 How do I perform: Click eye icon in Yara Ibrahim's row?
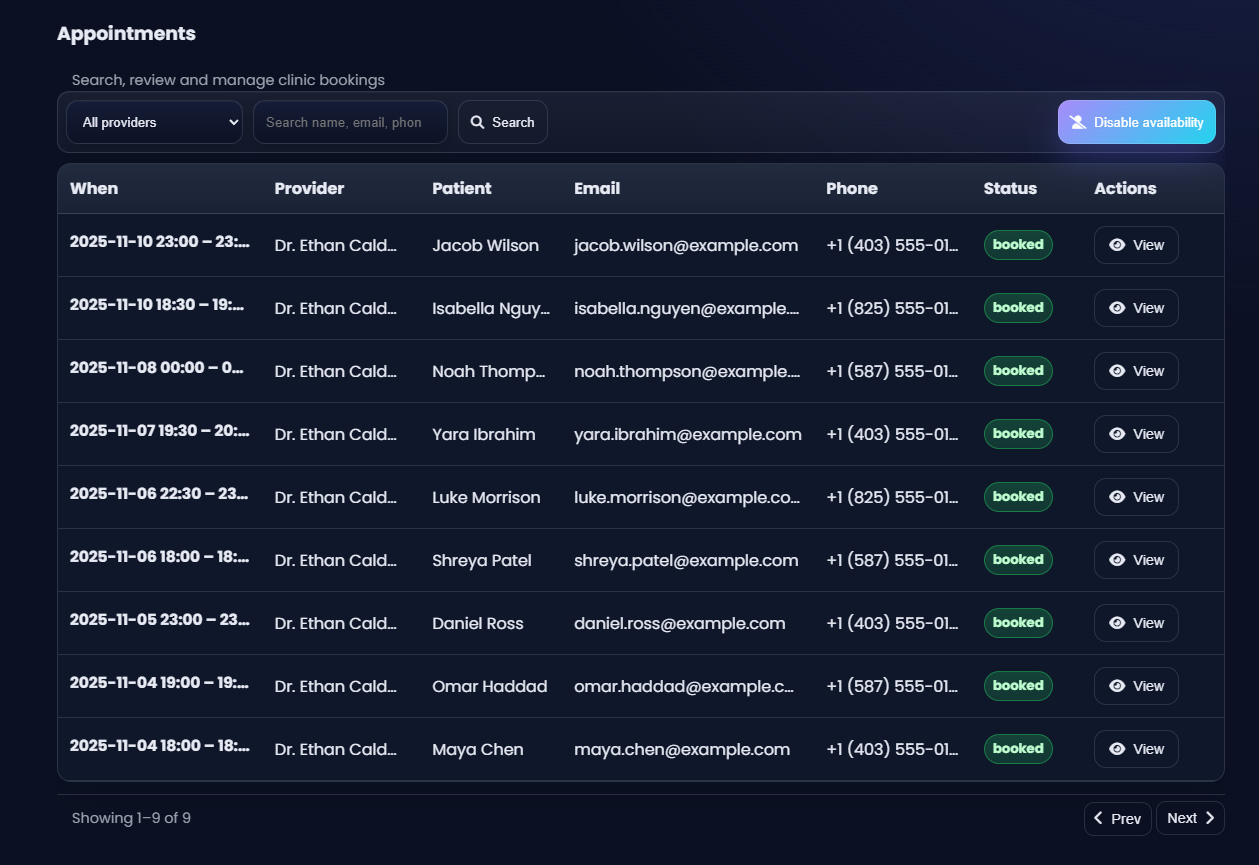tap(1117, 434)
